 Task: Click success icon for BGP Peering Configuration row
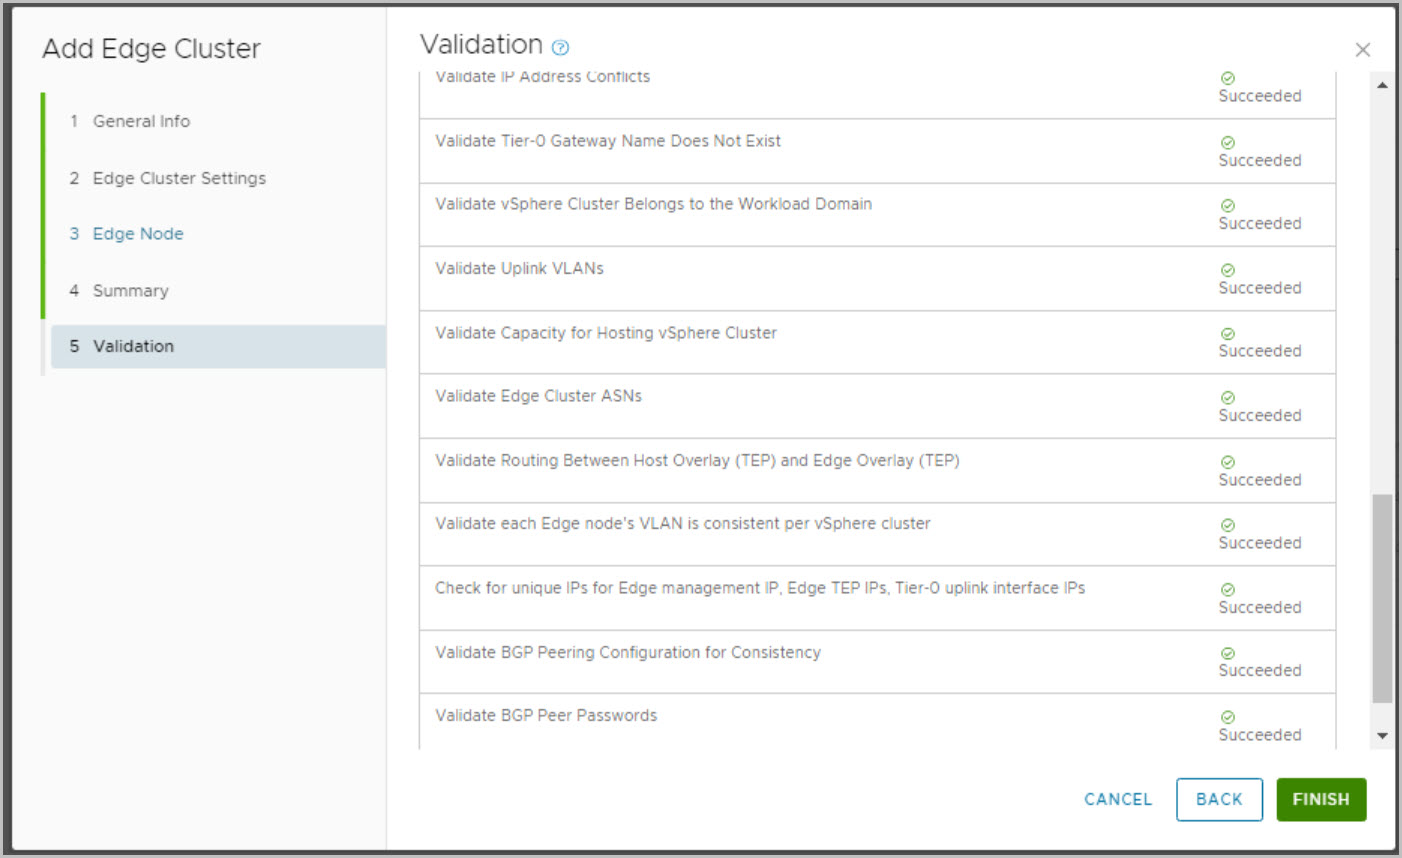pyautogui.click(x=1228, y=654)
